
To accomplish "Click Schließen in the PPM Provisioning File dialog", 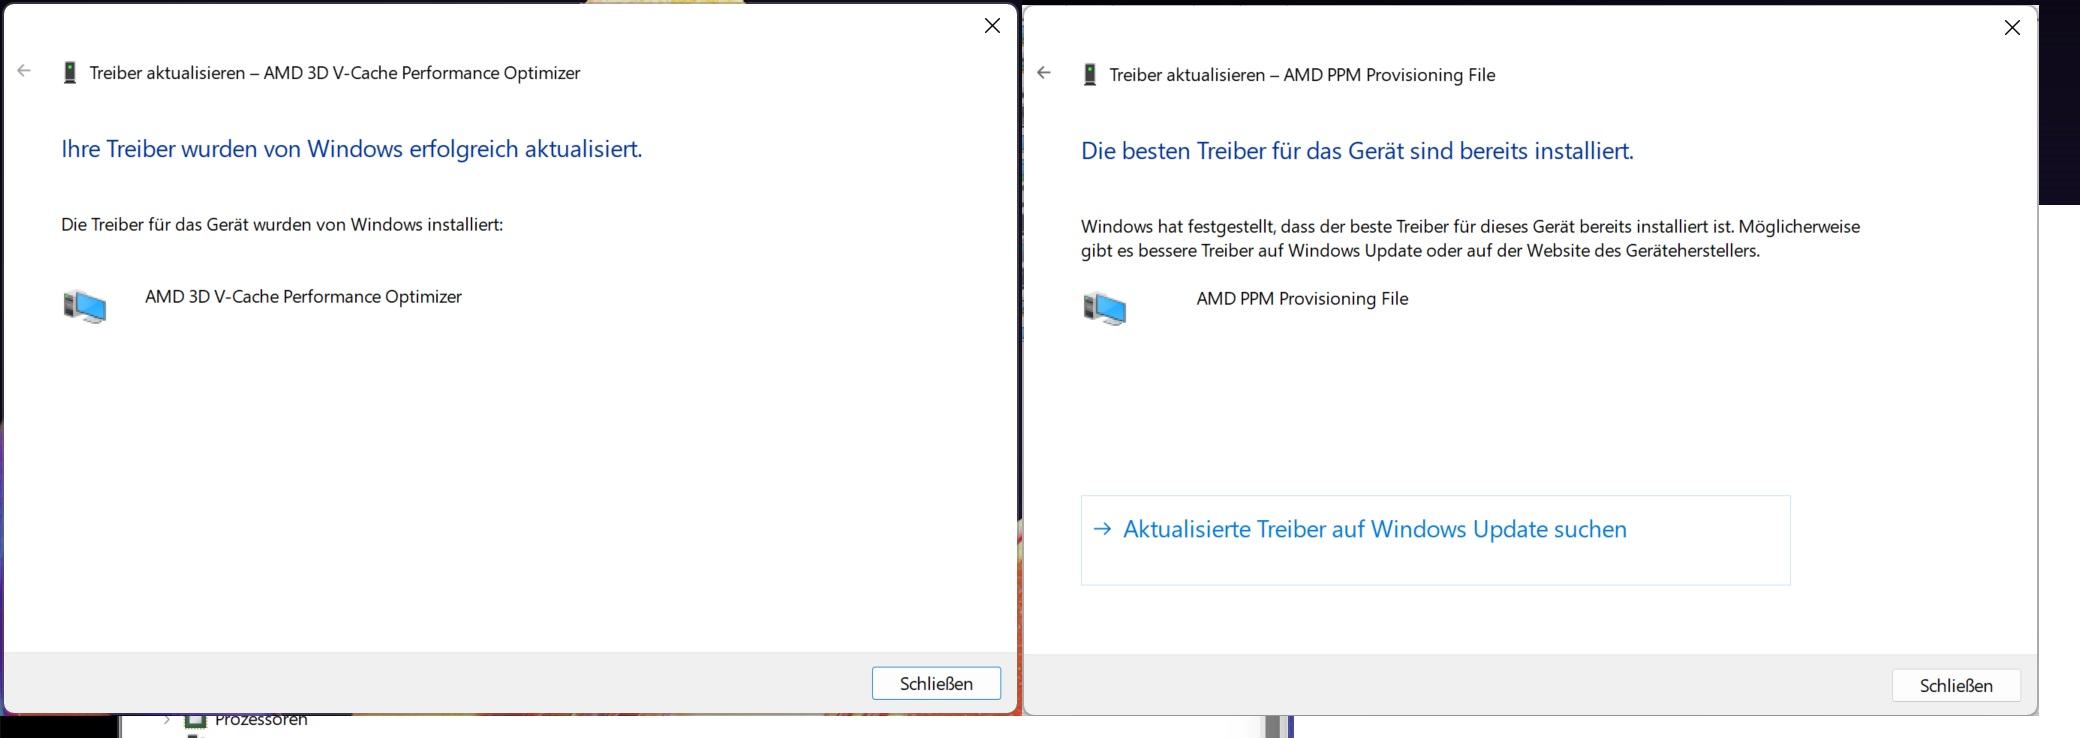I will [x=1956, y=686].
